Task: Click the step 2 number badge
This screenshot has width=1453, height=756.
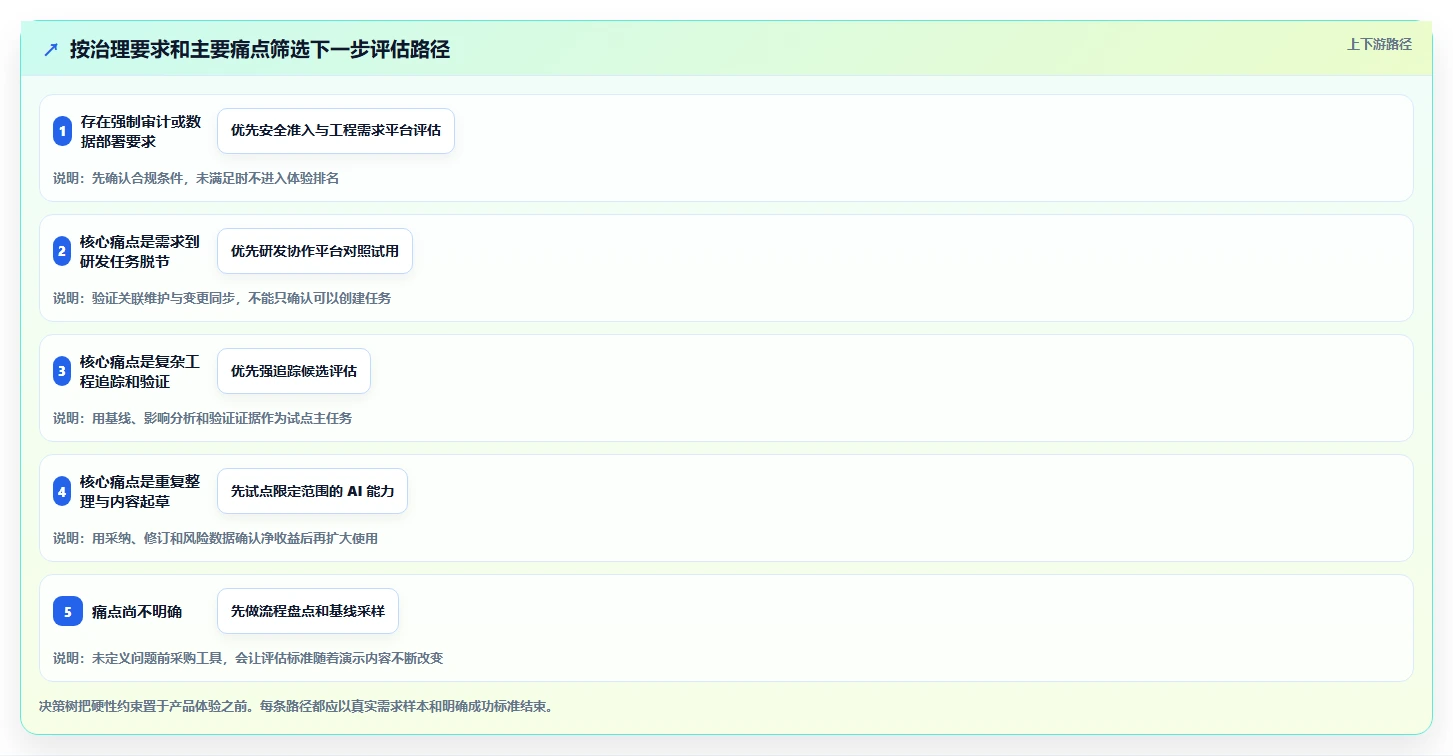Action: pyautogui.click(x=62, y=251)
